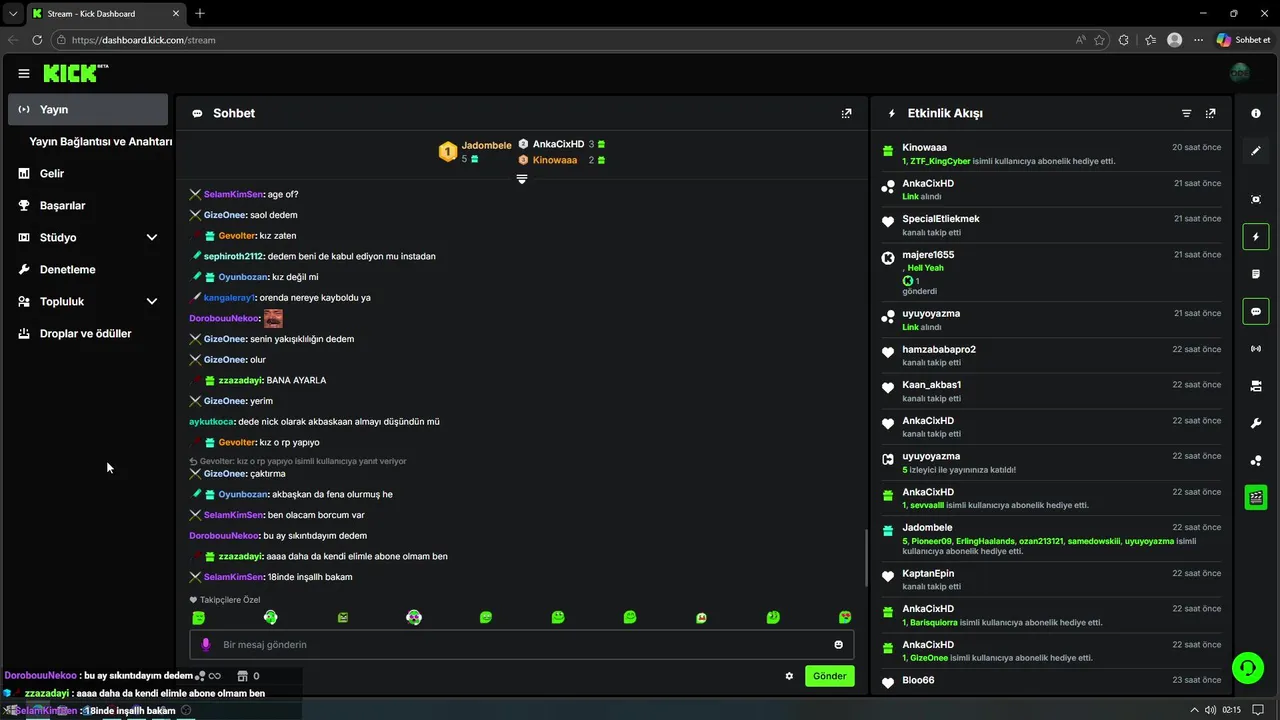Add page to browser favorites star
This screenshot has width=1280, height=720.
(1099, 40)
